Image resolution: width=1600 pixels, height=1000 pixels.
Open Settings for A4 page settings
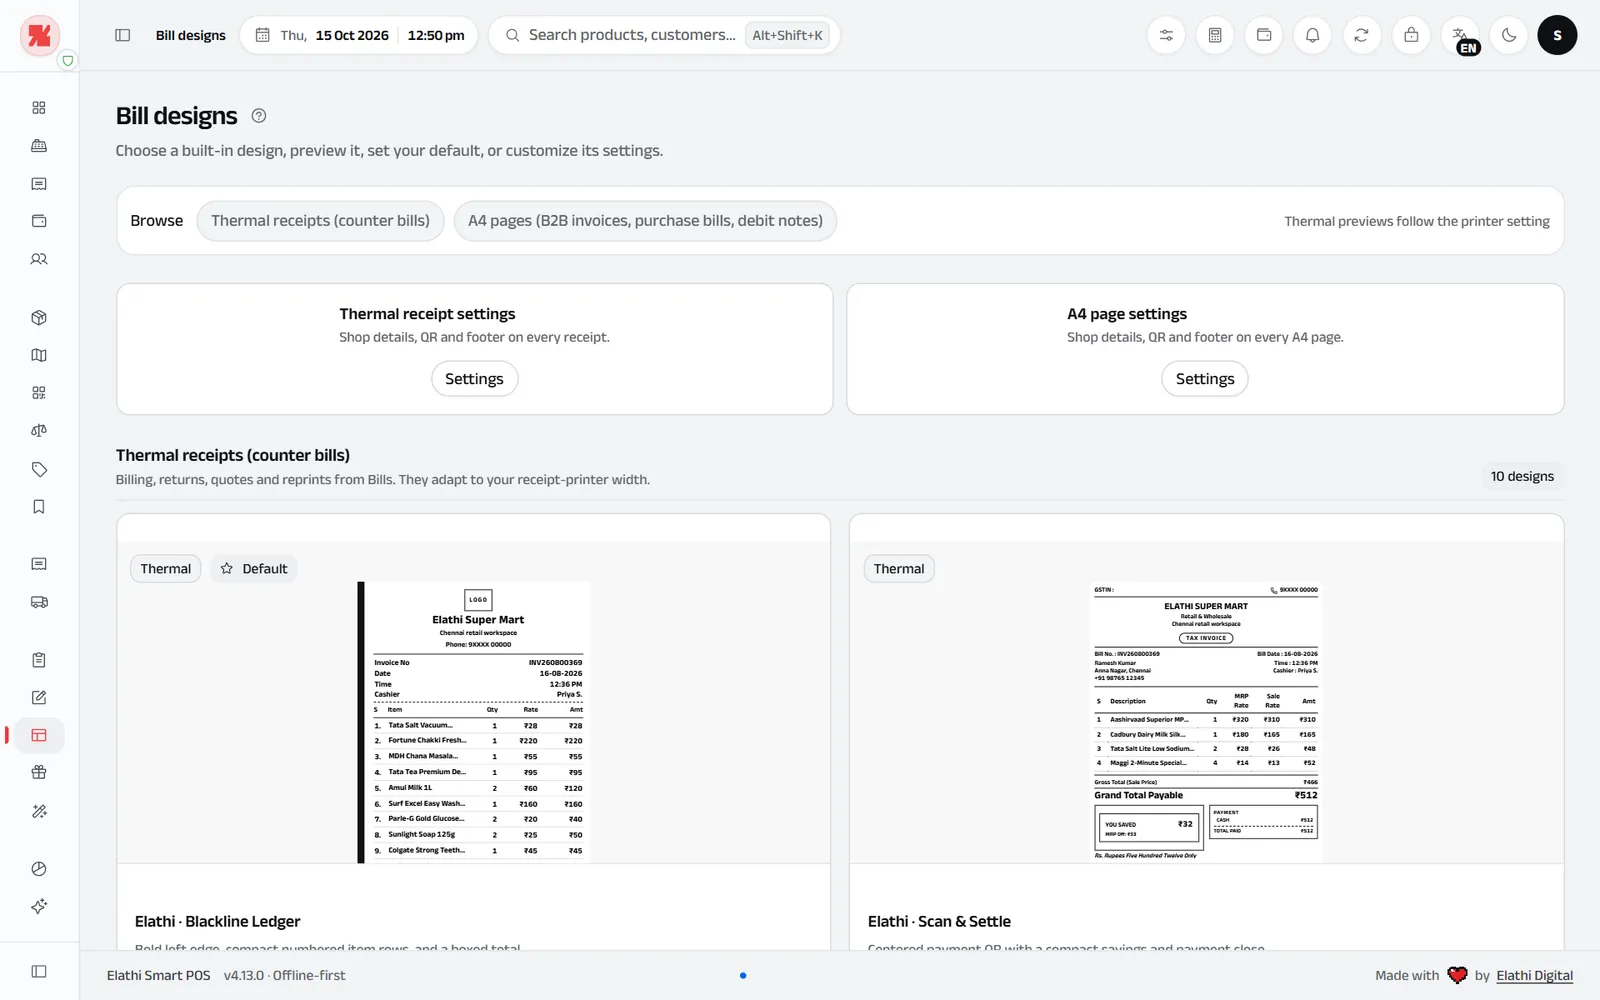click(x=1205, y=379)
